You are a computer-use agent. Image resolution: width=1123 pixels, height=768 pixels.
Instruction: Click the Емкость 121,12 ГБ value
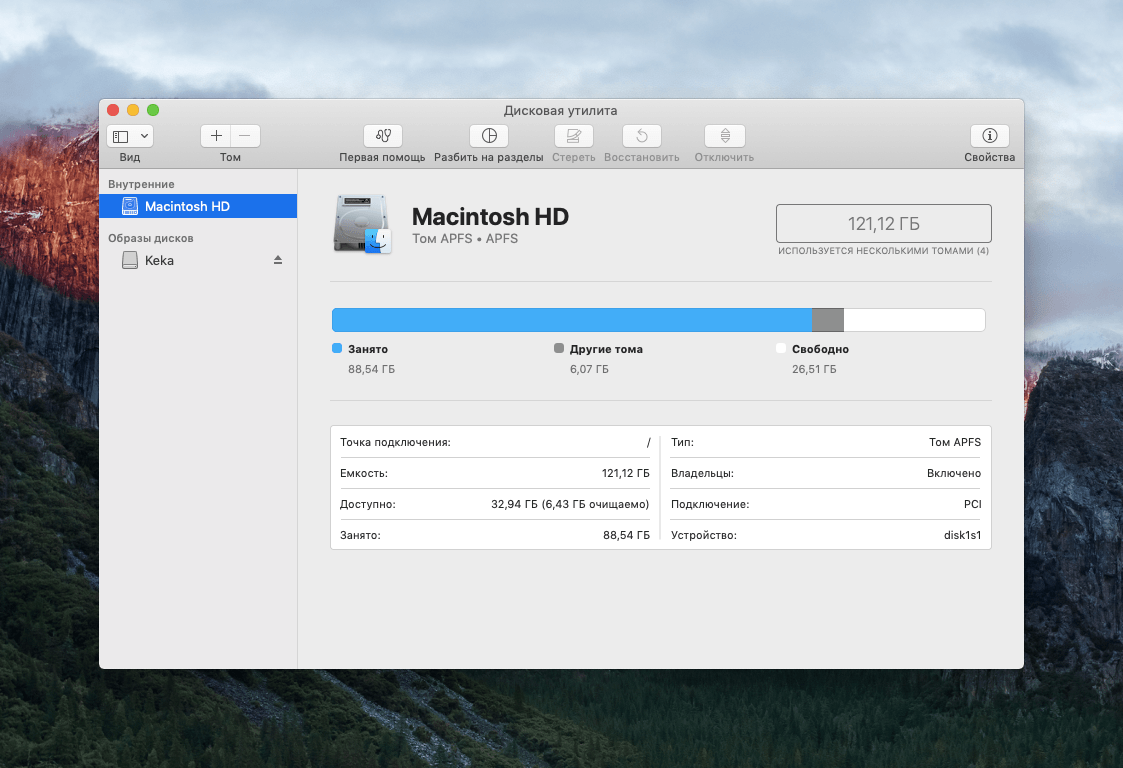click(626, 474)
